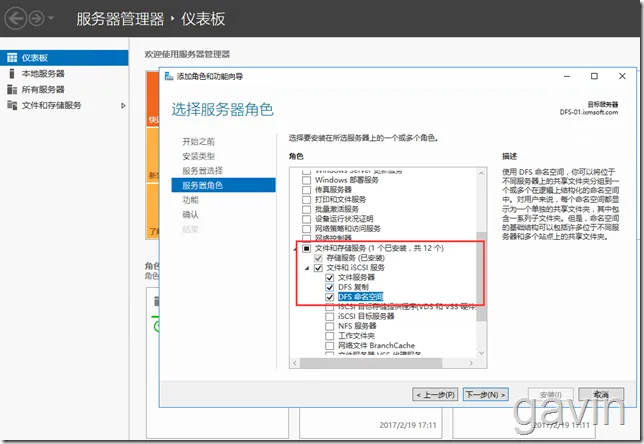The width and height of the screenshot is (644, 444).
Task: Click the 本地服务器 icon in sidebar
Action: pos(12,74)
